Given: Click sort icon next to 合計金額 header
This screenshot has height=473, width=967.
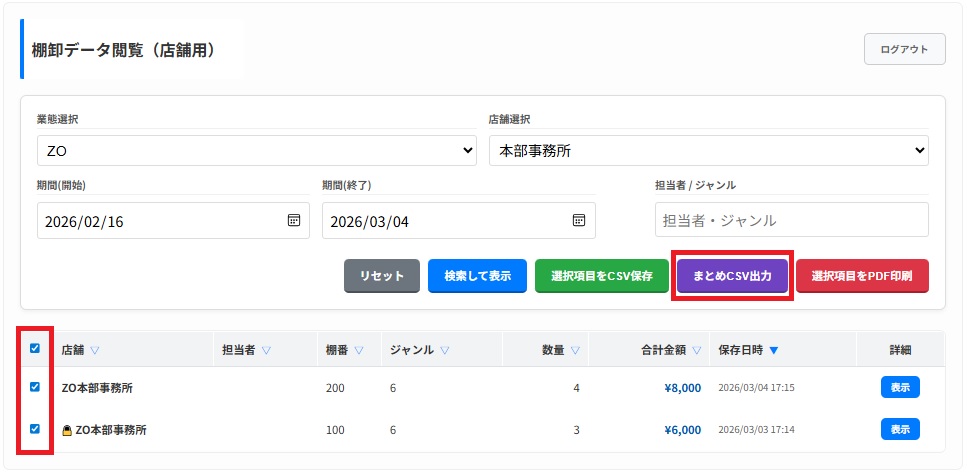Looking at the screenshot, I should point(695,350).
